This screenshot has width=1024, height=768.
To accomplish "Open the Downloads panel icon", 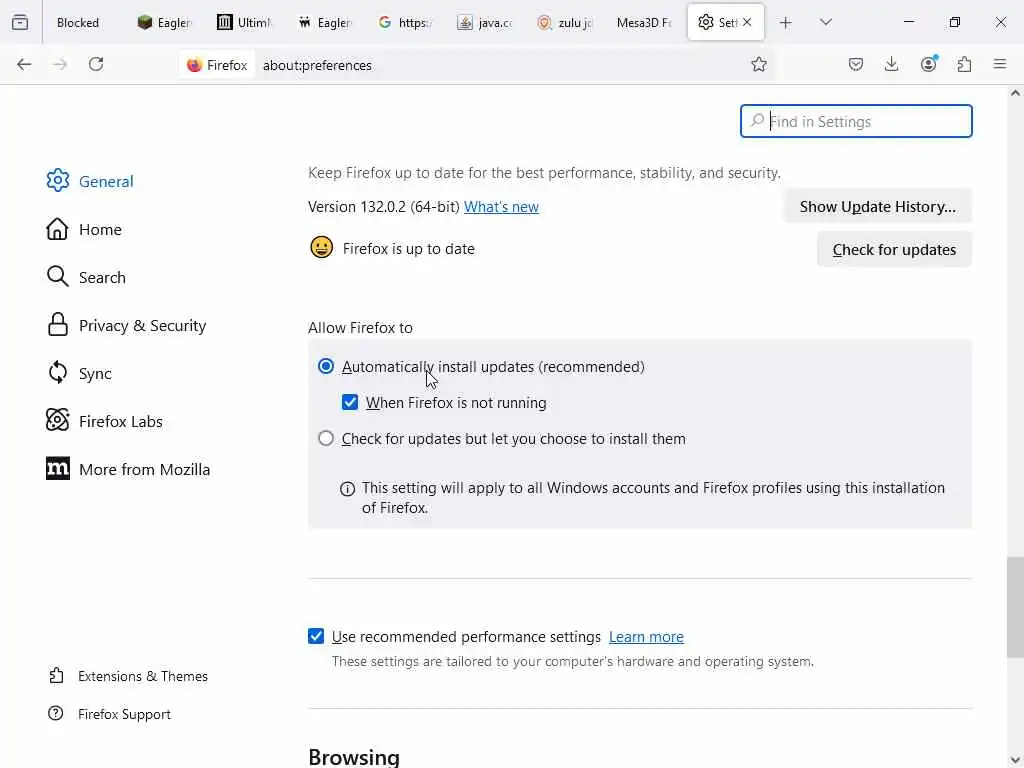I will pos(892,64).
